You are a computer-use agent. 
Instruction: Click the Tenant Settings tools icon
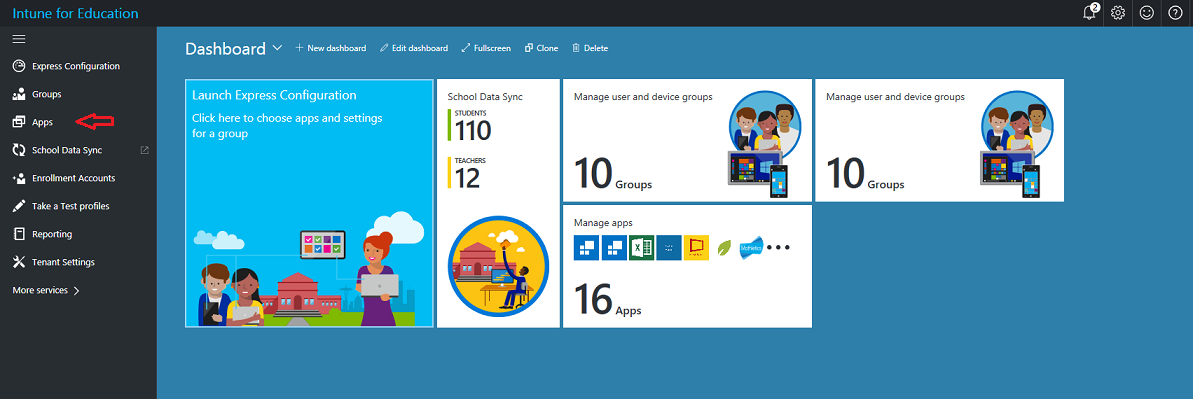[x=19, y=262]
